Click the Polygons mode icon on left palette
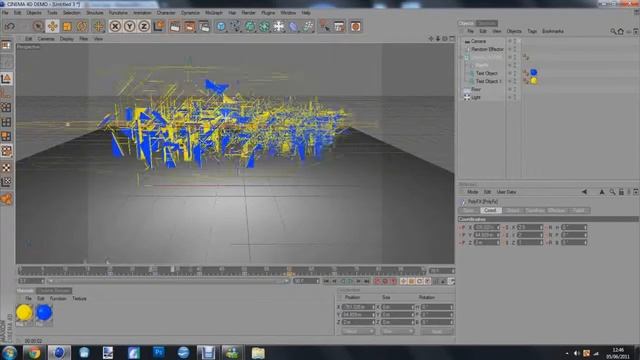 pyautogui.click(x=6, y=136)
